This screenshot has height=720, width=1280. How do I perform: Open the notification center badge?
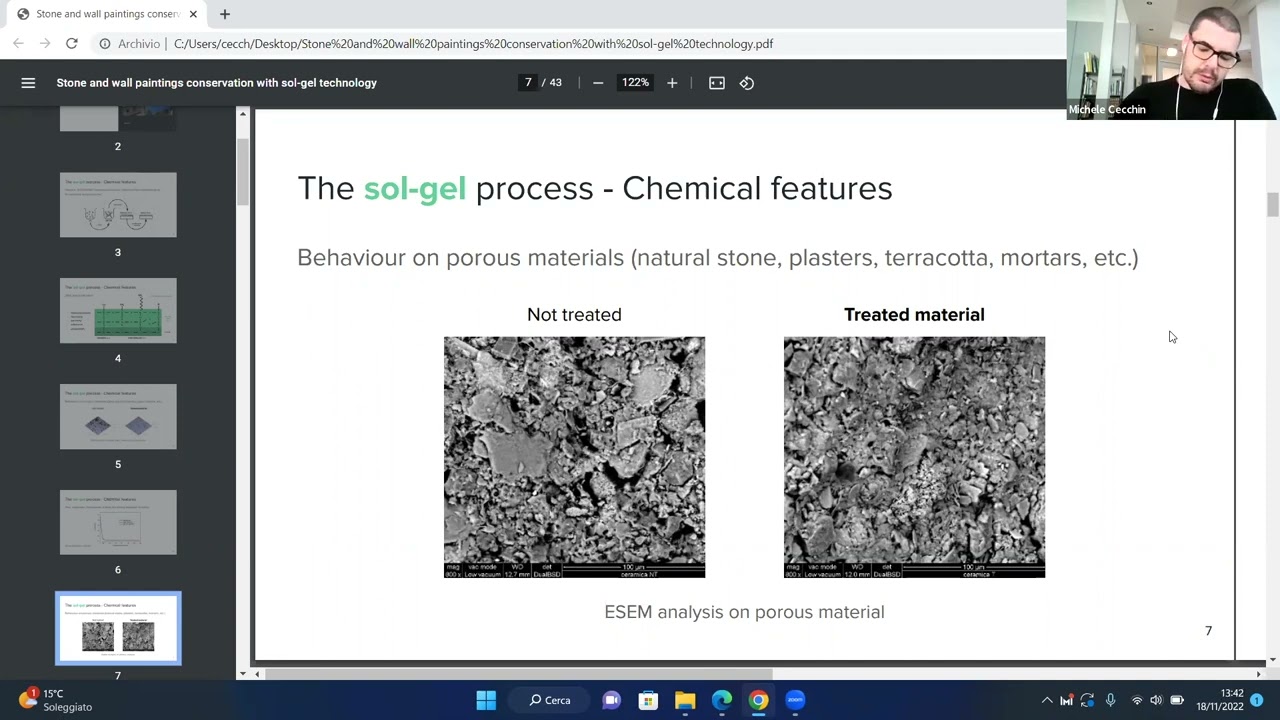click(1257, 700)
